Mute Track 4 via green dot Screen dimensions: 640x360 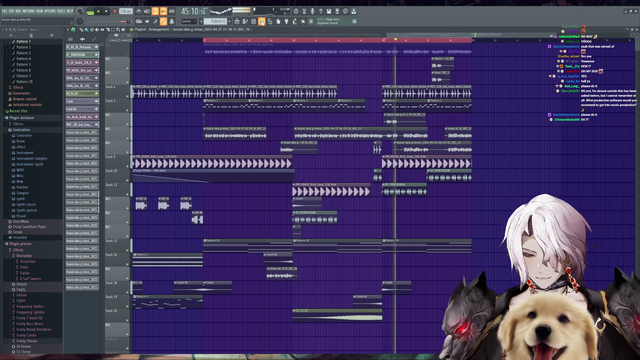coord(127,96)
